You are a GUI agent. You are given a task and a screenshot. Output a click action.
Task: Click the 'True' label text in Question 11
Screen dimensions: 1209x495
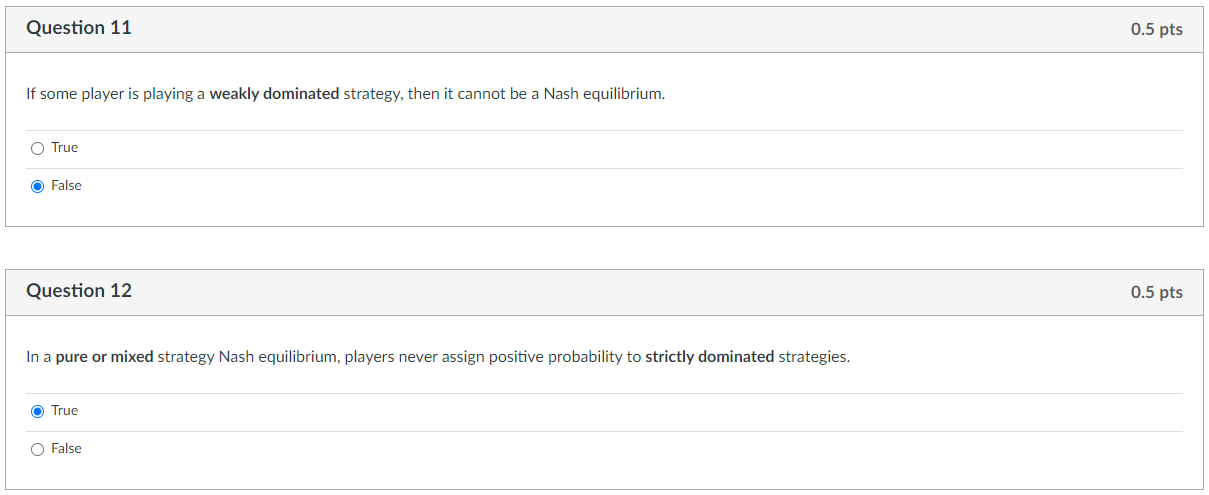64,148
